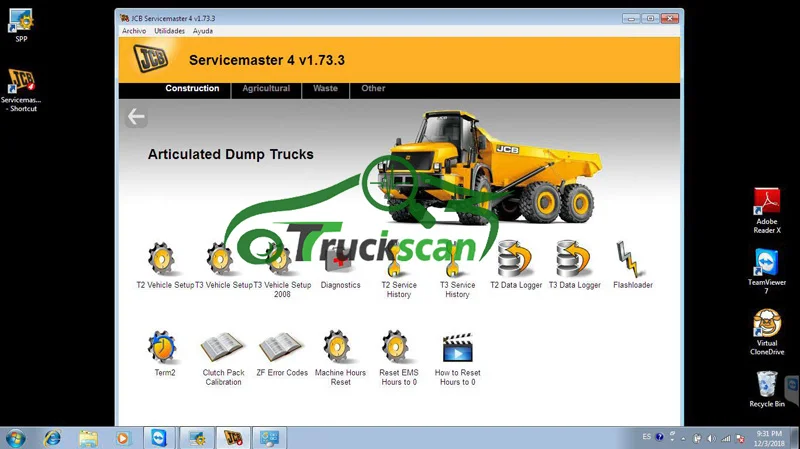Open Windows Explorer folder in taskbar

[x=88, y=438]
